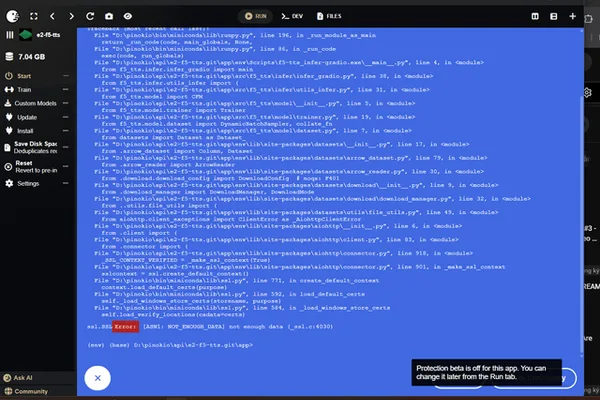Screen dimensions: 600x400
Task: Click the Protection beta notification popup
Action: coord(486,372)
